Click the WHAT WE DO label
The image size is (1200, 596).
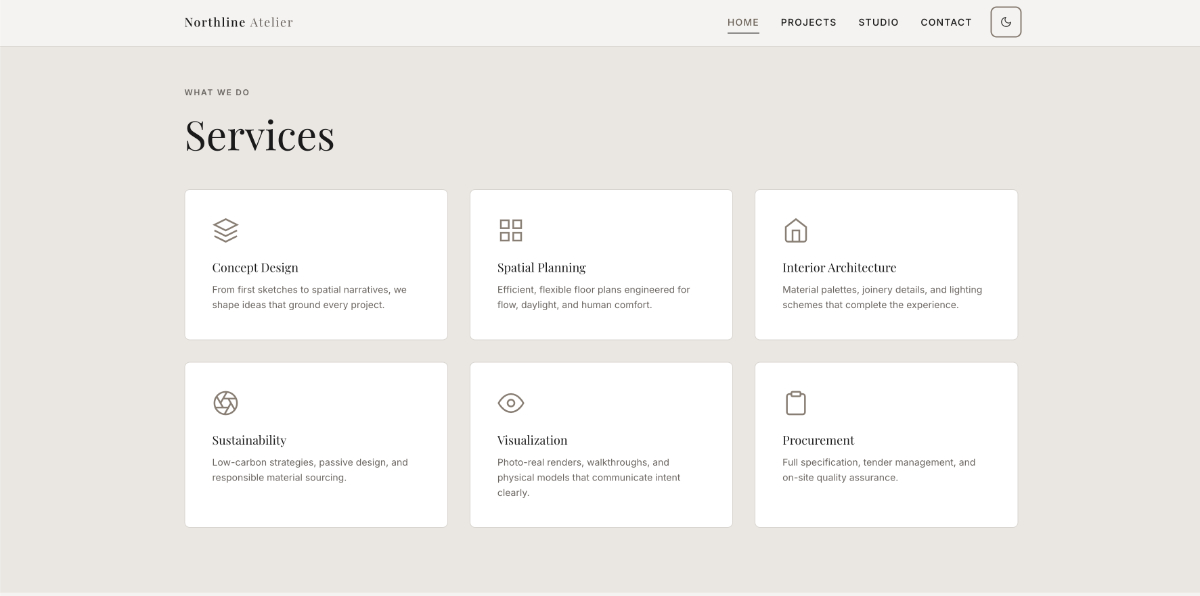pos(216,91)
